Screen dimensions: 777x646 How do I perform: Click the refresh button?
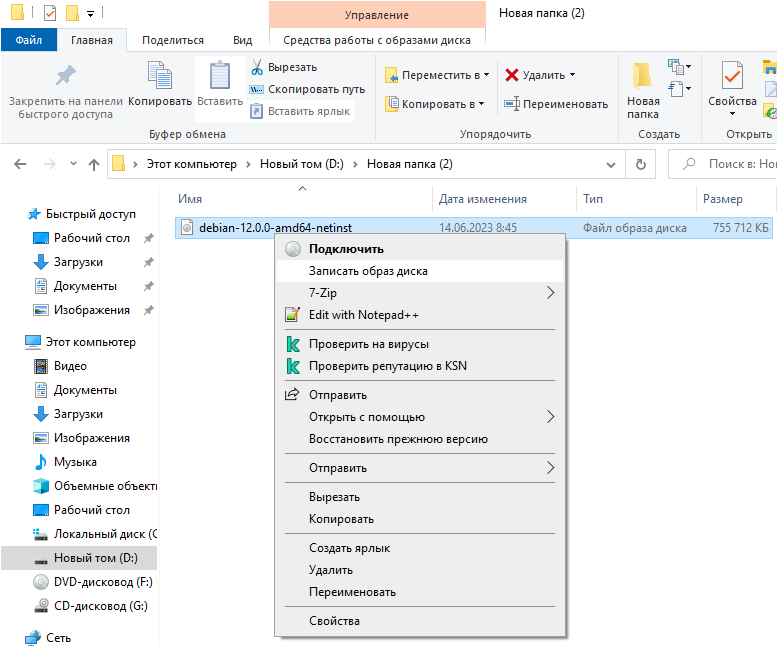click(x=641, y=164)
